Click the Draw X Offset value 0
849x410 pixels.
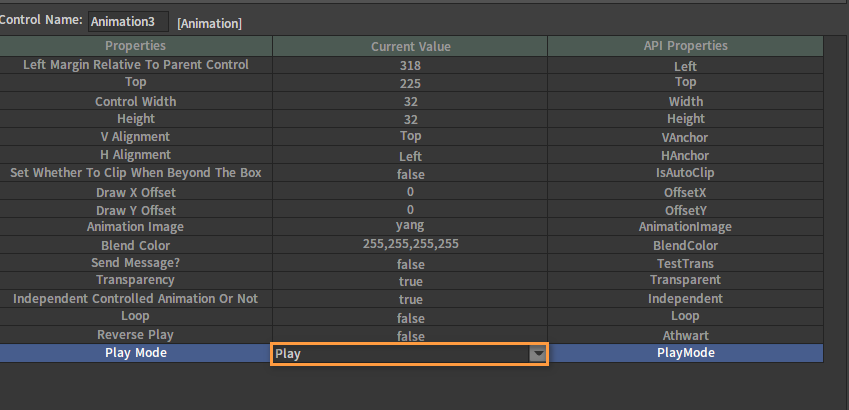[410, 192]
